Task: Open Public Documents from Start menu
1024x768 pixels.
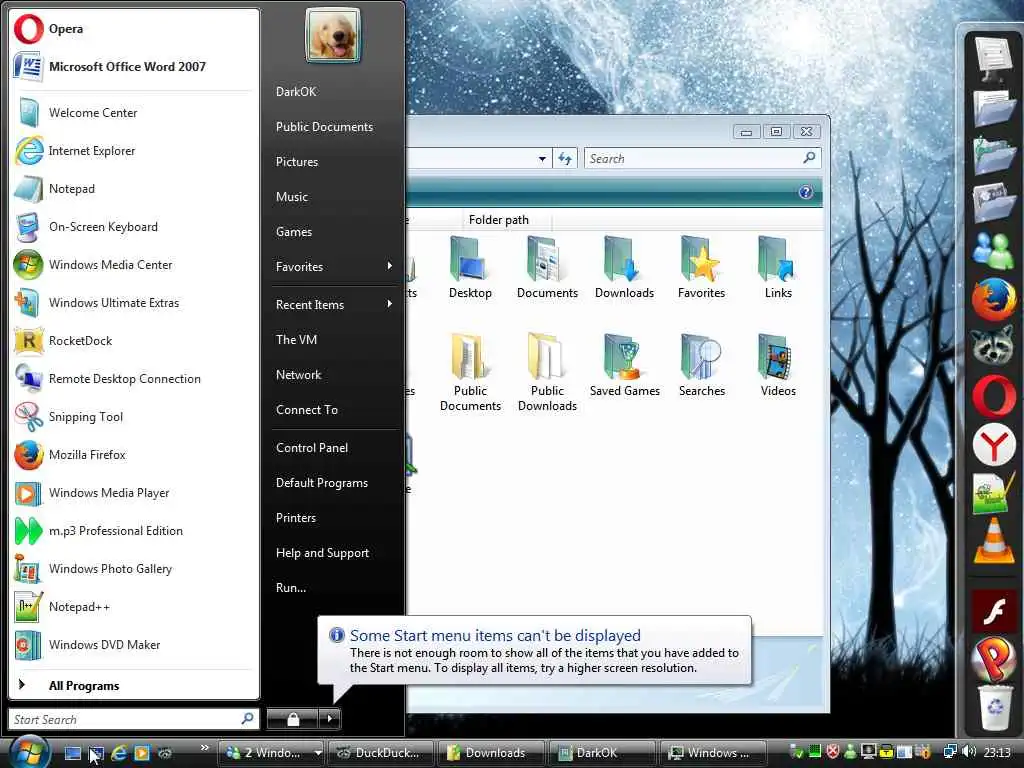Action: [324, 127]
